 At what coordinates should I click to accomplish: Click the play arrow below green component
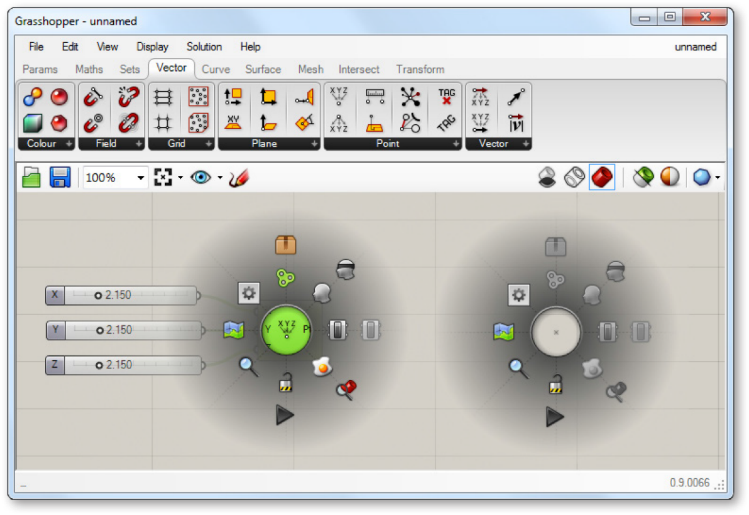285,415
